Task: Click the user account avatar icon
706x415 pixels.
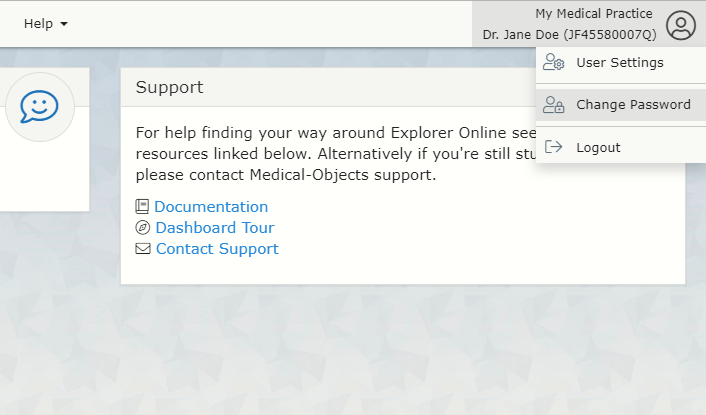Action: 681,25
